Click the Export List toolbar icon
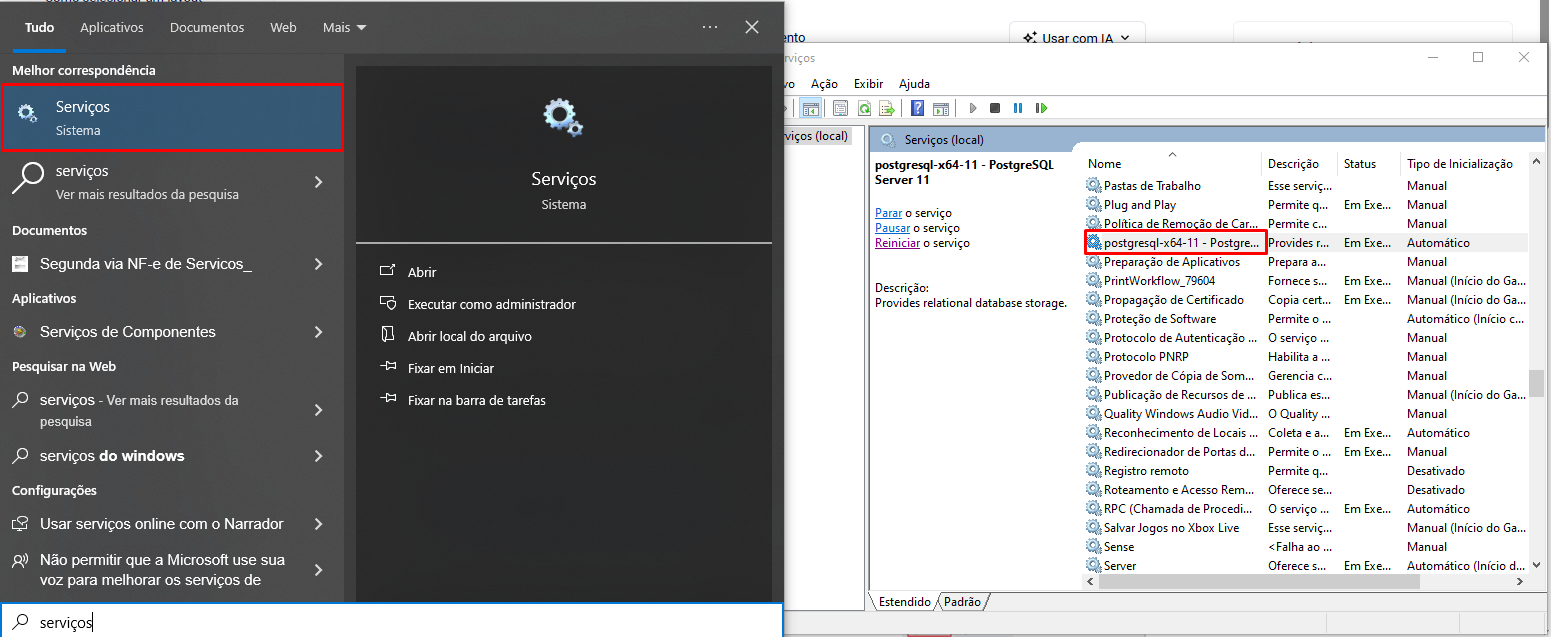Image resolution: width=1551 pixels, height=637 pixels. pyautogui.click(x=887, y=108)
